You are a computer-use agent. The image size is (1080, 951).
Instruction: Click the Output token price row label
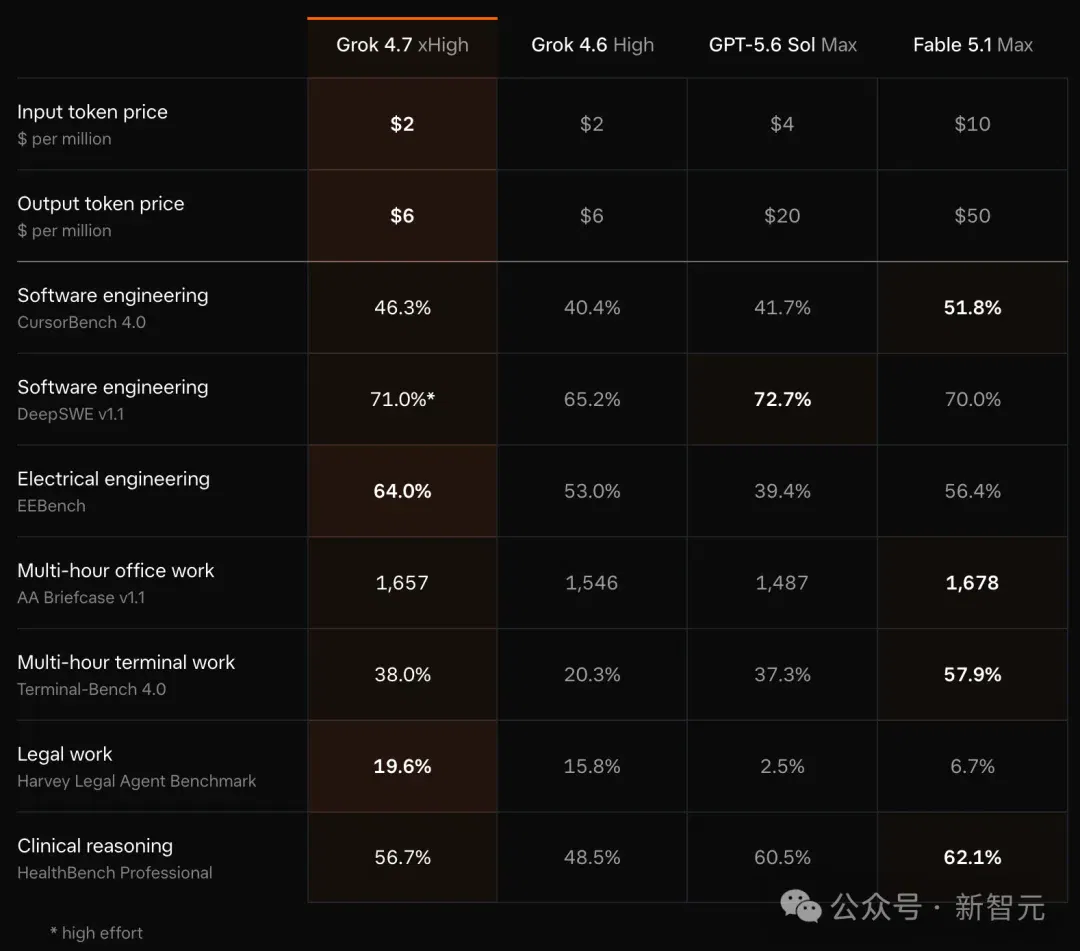[x=101, y=203]
